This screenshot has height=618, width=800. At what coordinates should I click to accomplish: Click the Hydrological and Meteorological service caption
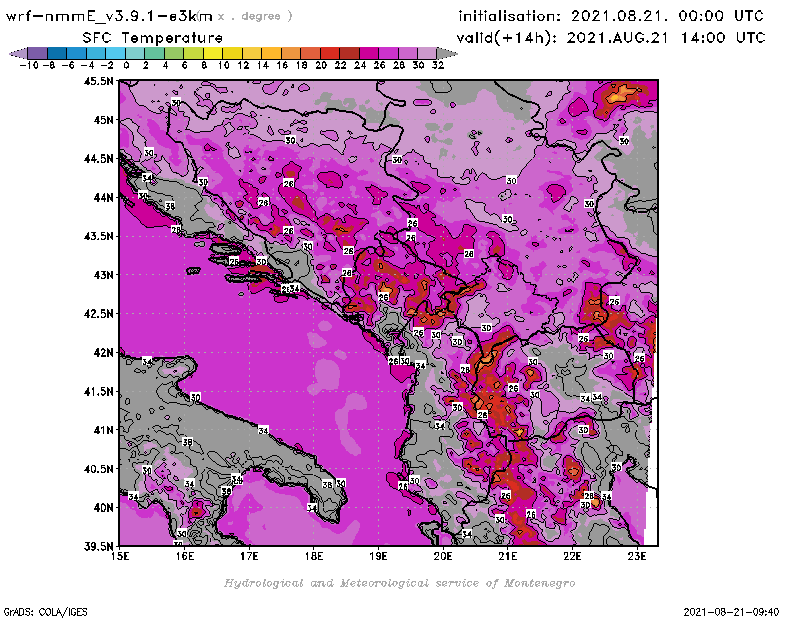399,583
